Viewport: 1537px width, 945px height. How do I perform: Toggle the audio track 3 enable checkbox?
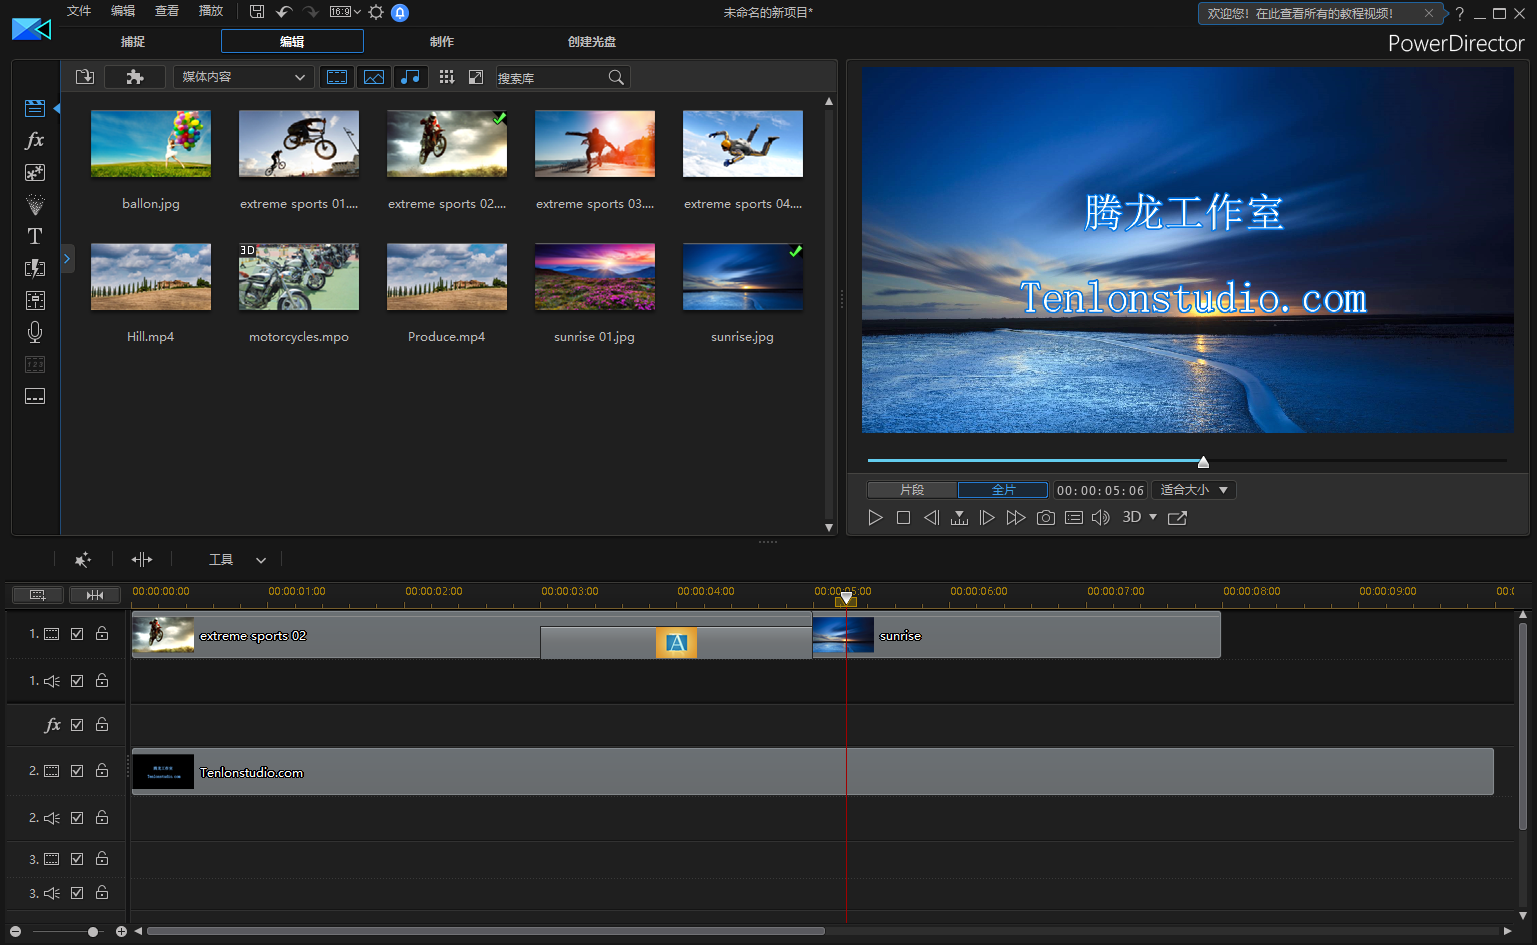(77, 893)
